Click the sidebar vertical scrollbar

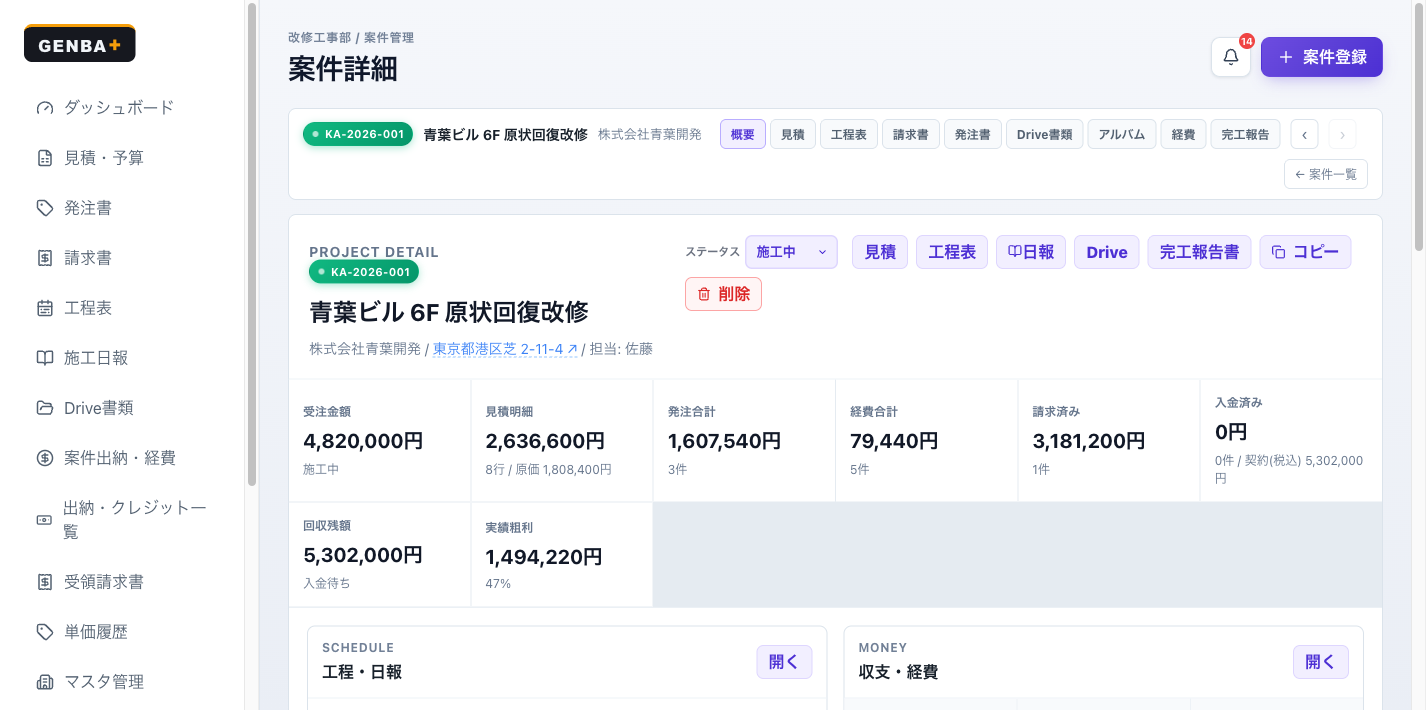click(x=252, y=244)
